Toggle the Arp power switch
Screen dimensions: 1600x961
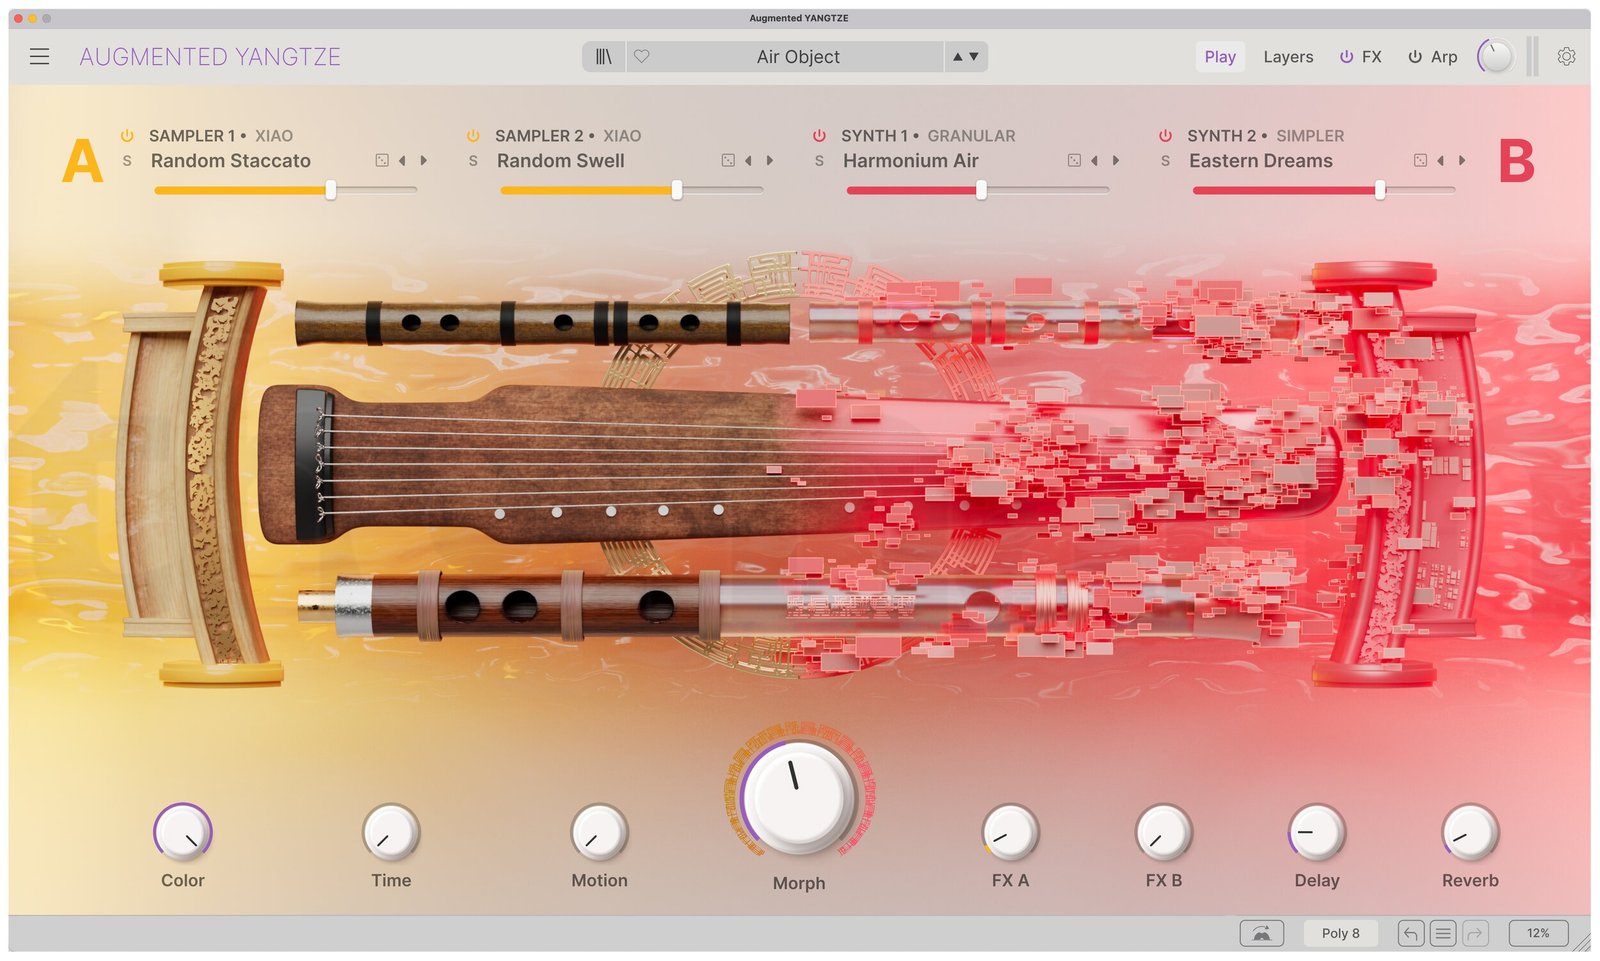click(x=1415, y=57)
